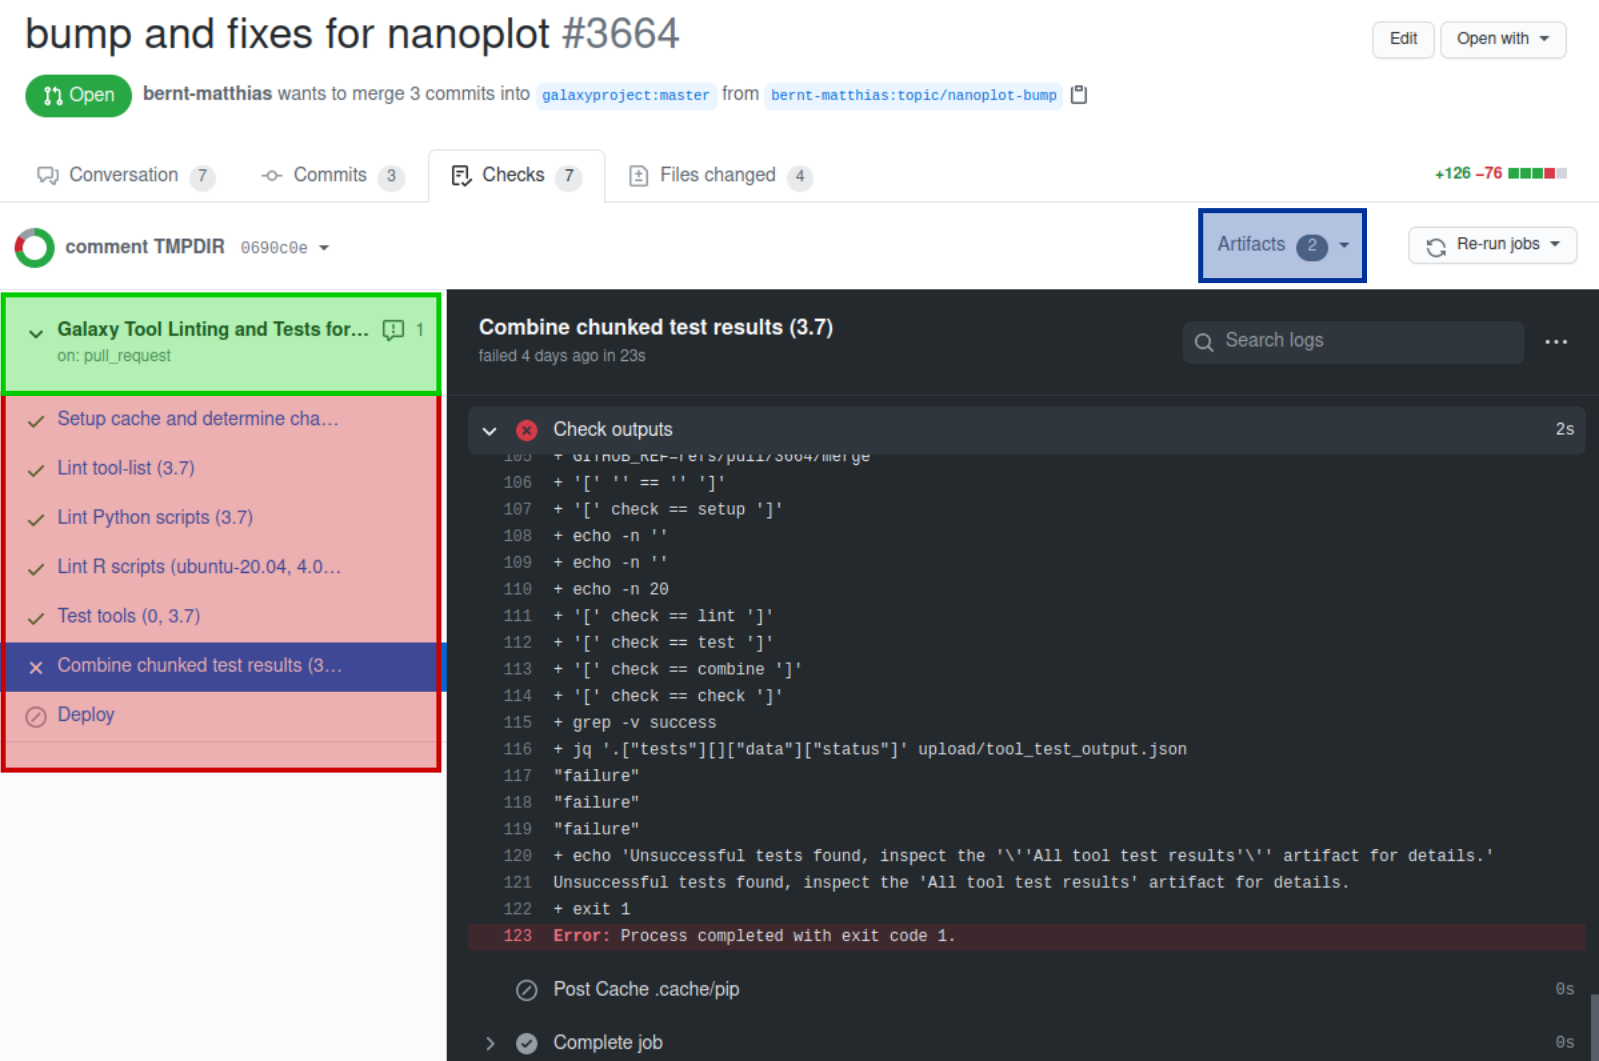Click the commit status ring next to comment TMPDIR
Viewport: 1599px width, 1061px height.
pyautogui.click(x=35, y=247)
